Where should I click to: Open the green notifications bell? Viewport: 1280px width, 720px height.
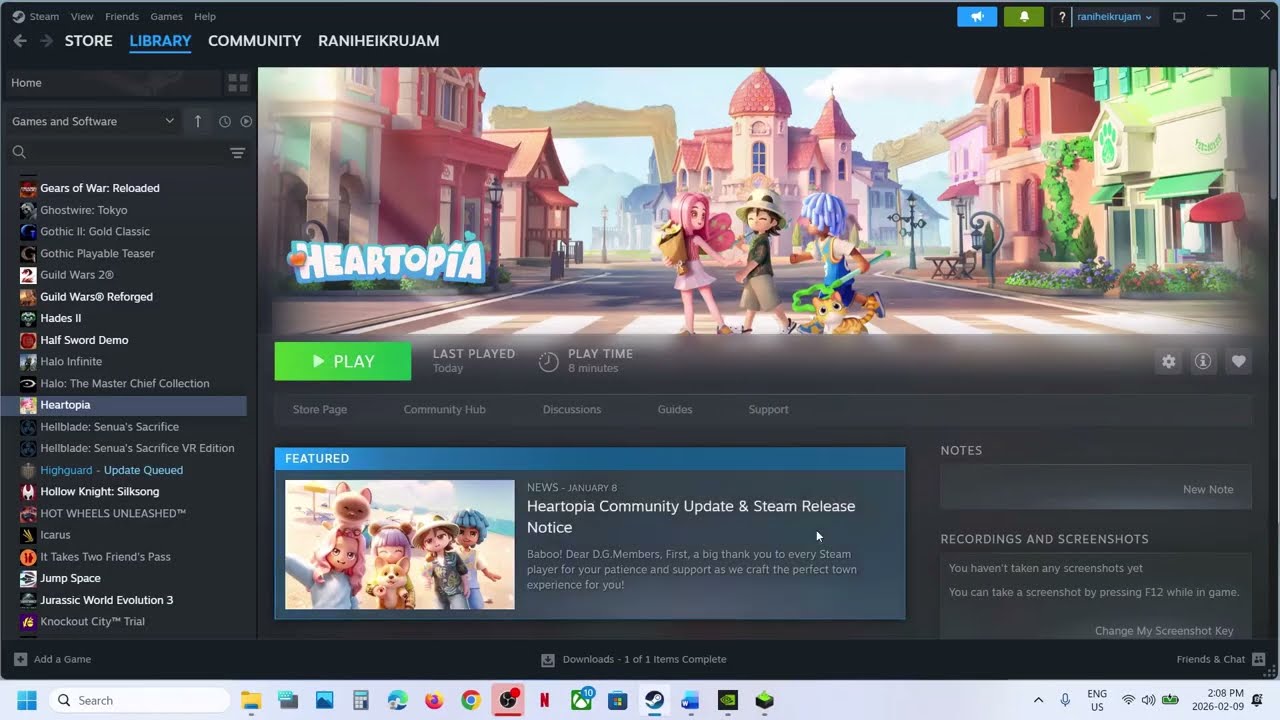coord(1023,17)
